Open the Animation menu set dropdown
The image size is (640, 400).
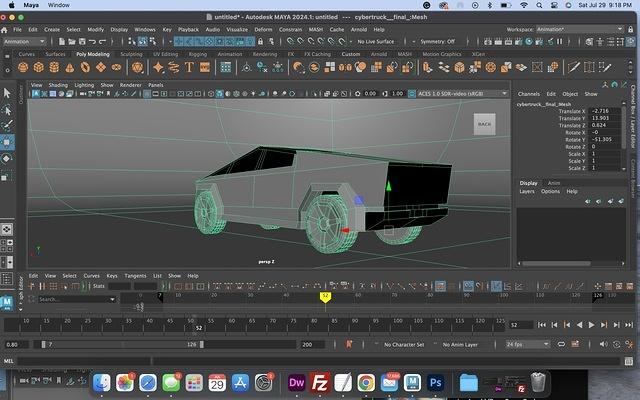click(24, 42)
